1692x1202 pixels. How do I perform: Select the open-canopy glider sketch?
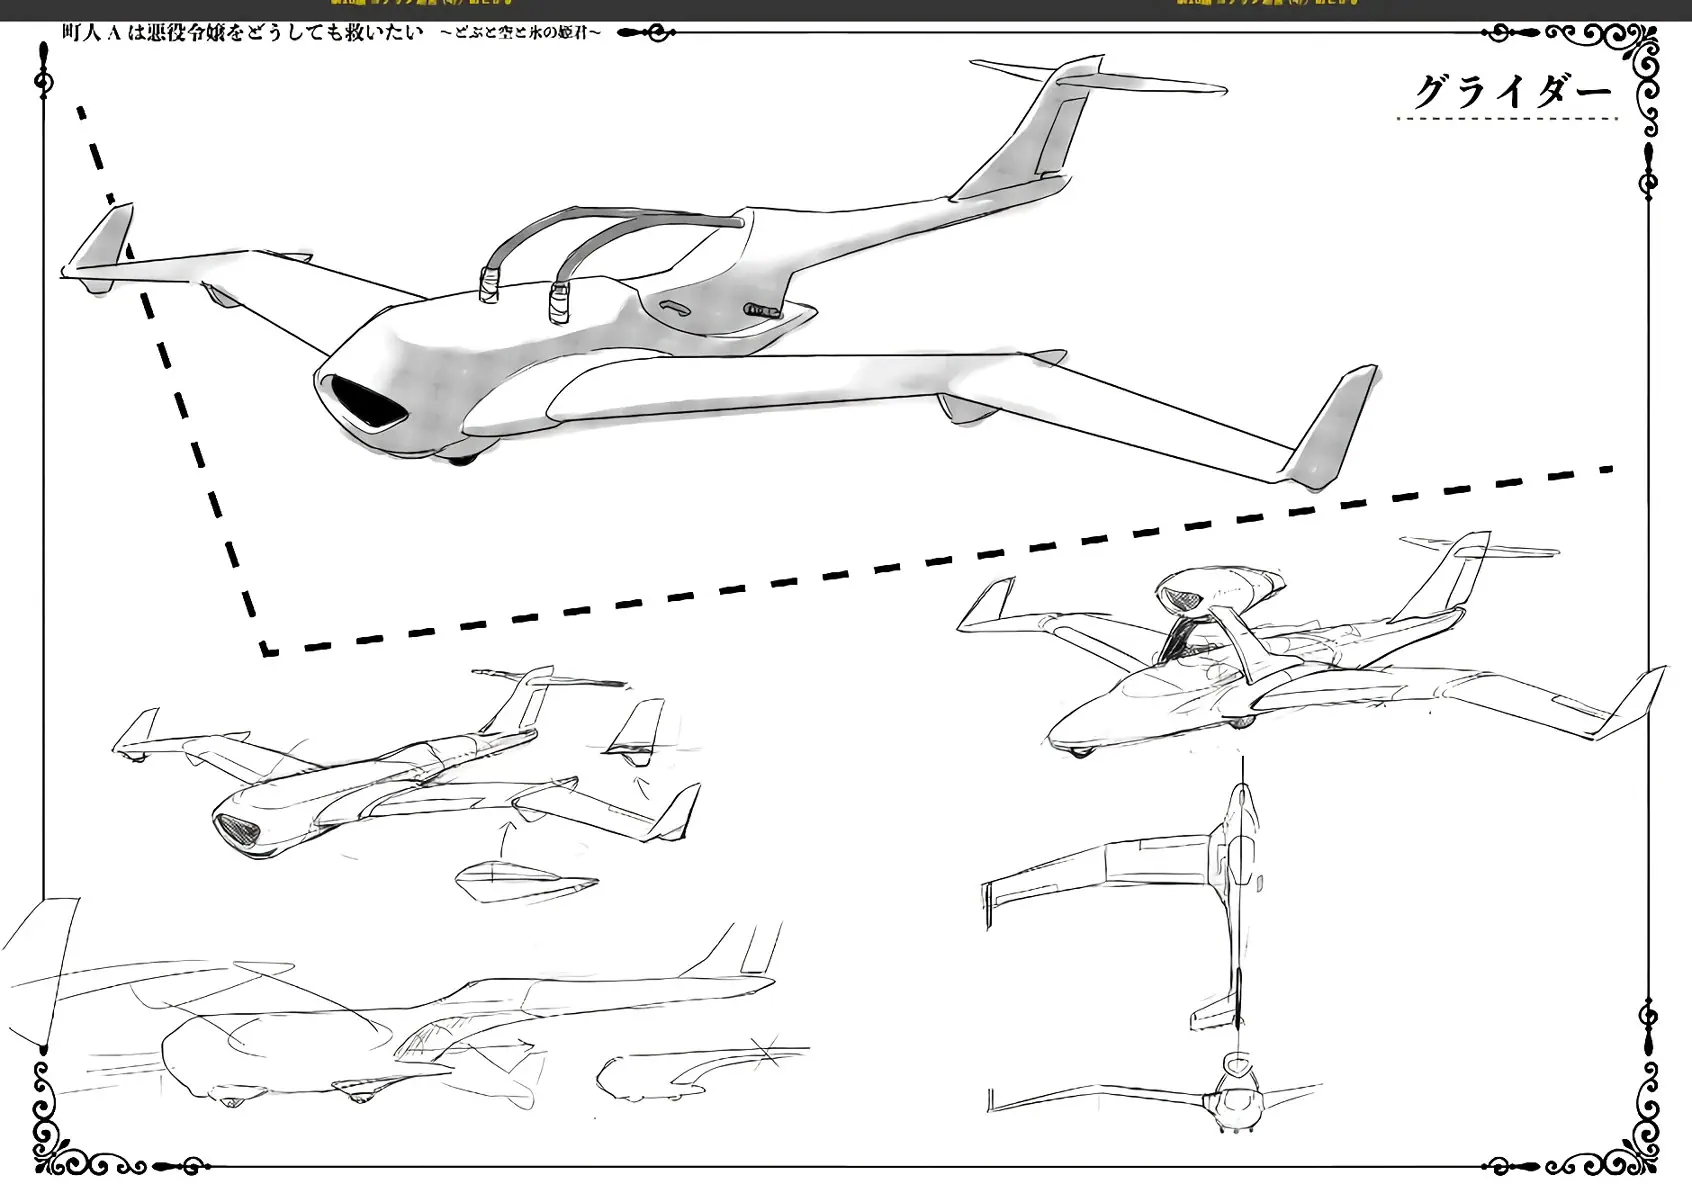click(x=1310, y=645)
